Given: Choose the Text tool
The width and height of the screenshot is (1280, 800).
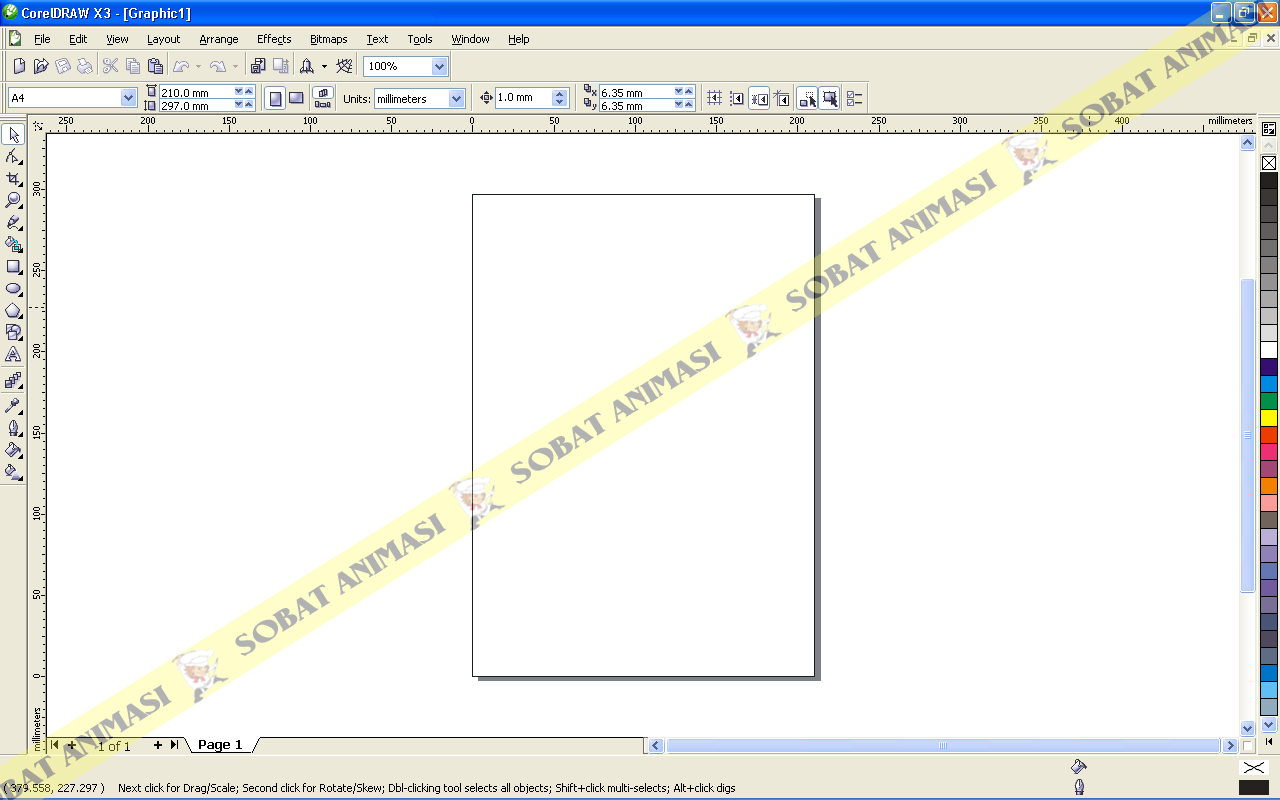Looking at the screenshot, I should point(14,355).
